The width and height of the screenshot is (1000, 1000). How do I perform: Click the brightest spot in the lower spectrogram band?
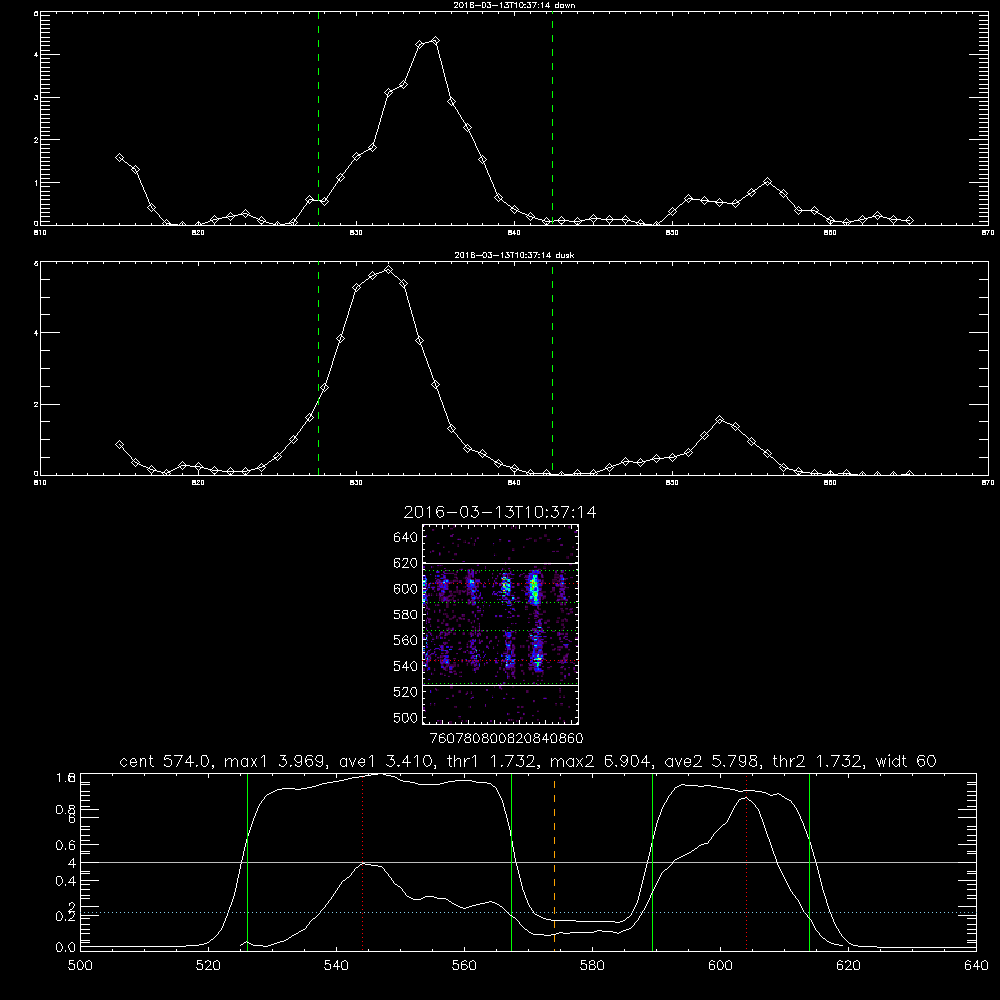(x=538, y=659)
